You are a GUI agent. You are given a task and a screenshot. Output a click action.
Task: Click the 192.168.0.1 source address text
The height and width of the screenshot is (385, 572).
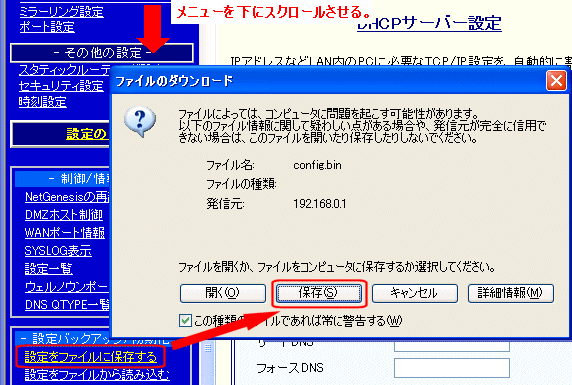pos(320,204)
